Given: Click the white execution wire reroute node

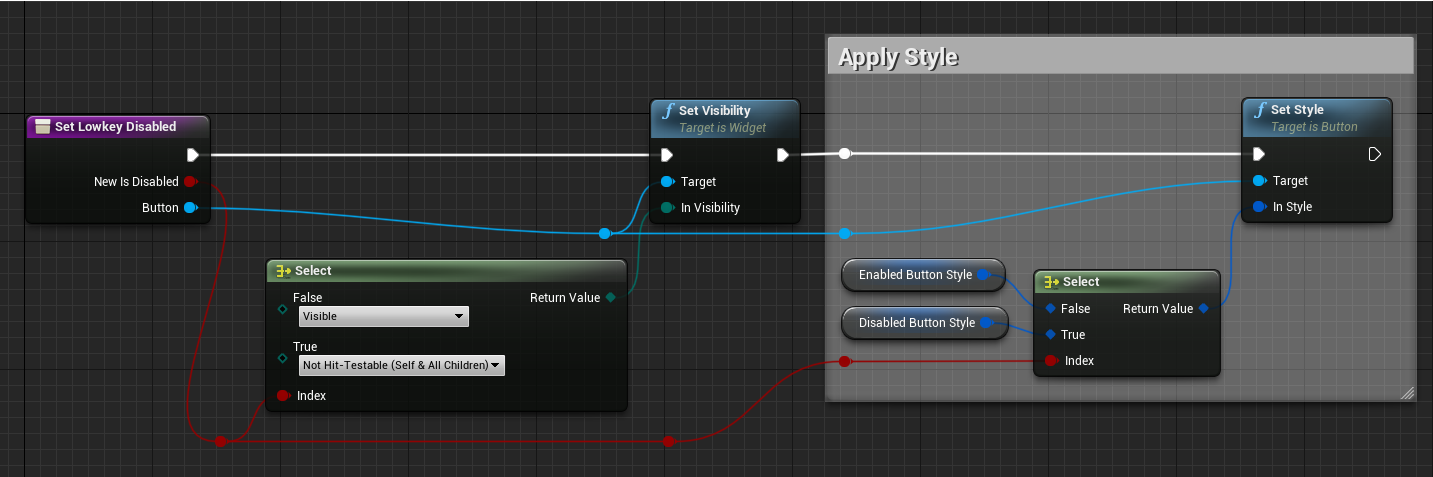Looking at the screenshot, I should (845, 154).
